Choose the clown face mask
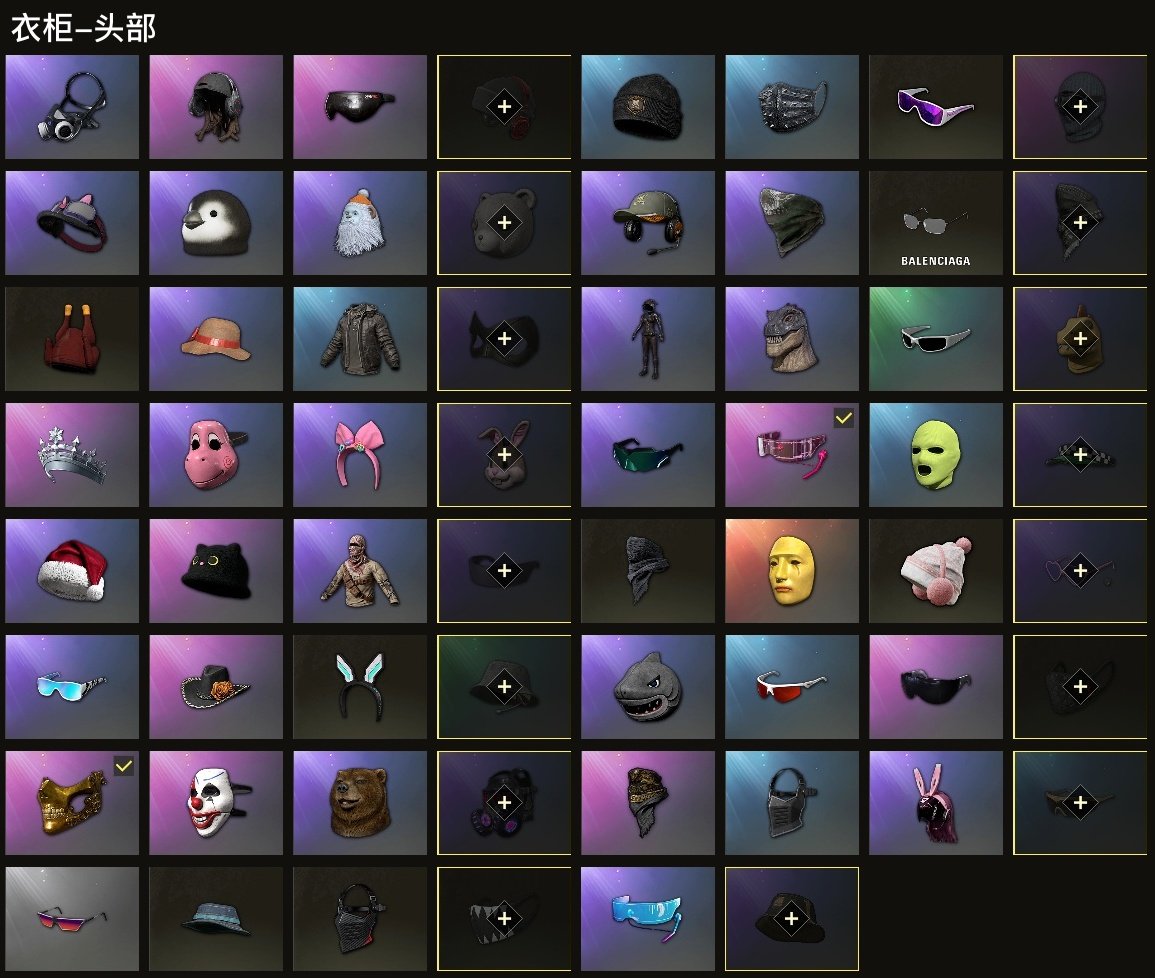This screenshot has height=978, width=1155. [216, 803]
